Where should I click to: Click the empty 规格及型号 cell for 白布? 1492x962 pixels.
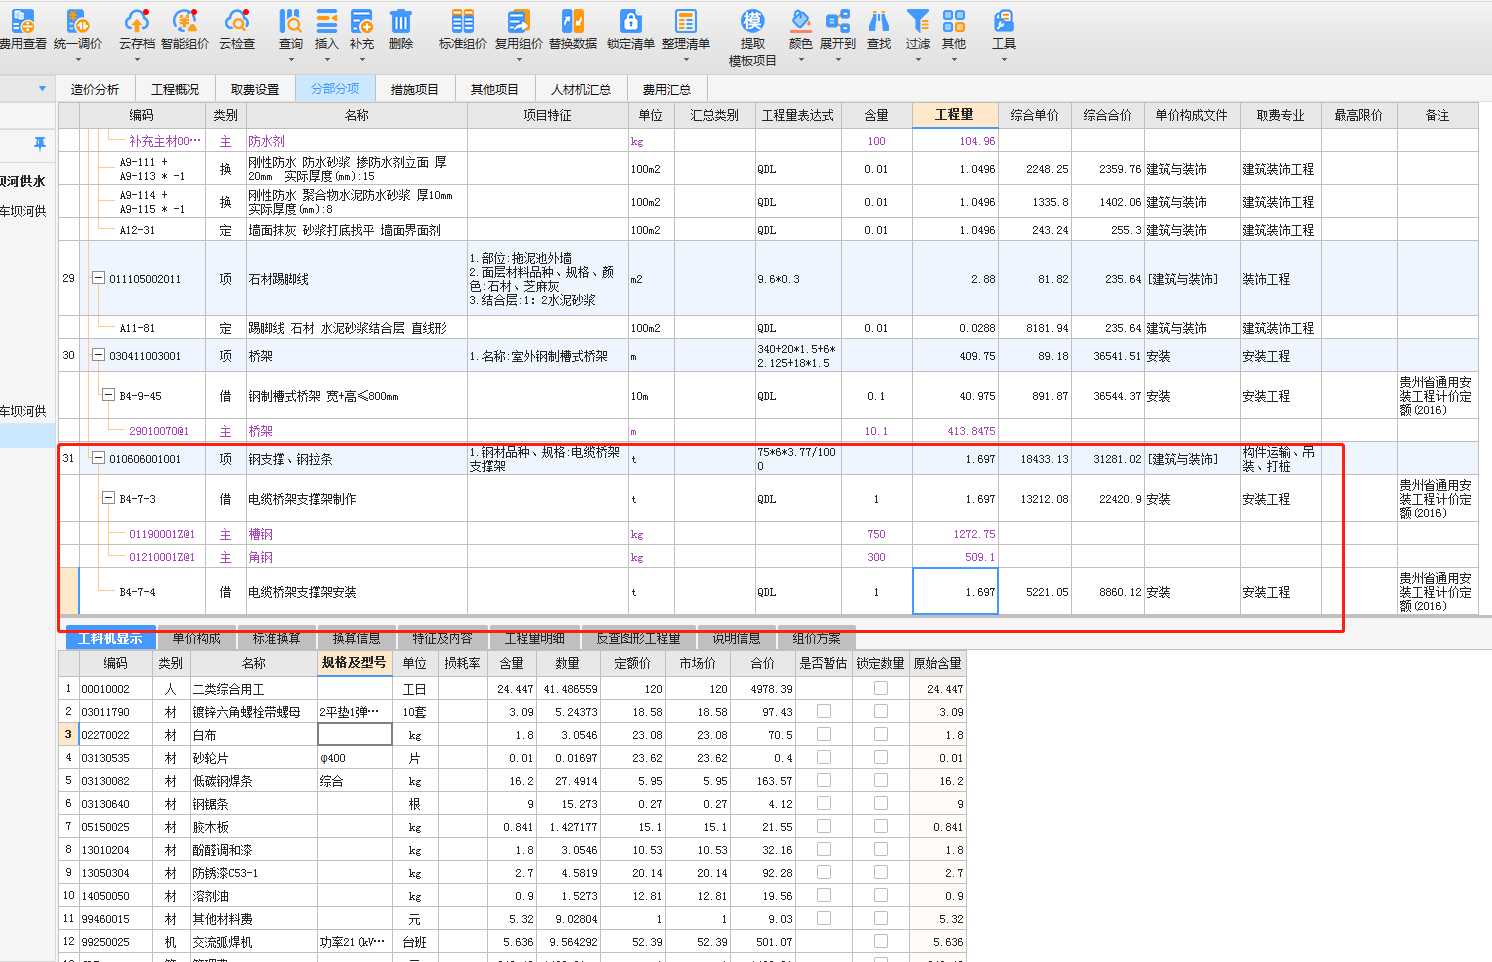pyautogui.click(x=354, y=734)
